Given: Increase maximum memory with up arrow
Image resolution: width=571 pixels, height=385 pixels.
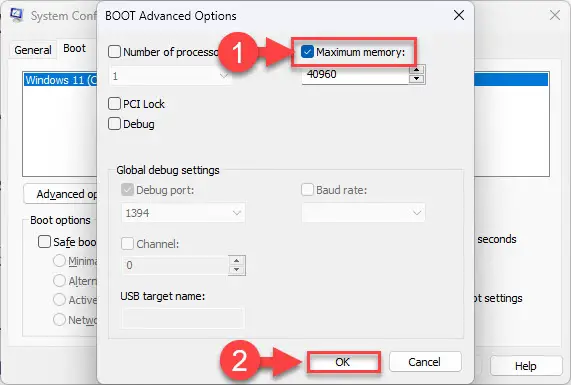Looking at the screenshot, I should click(x=416, y=70).
